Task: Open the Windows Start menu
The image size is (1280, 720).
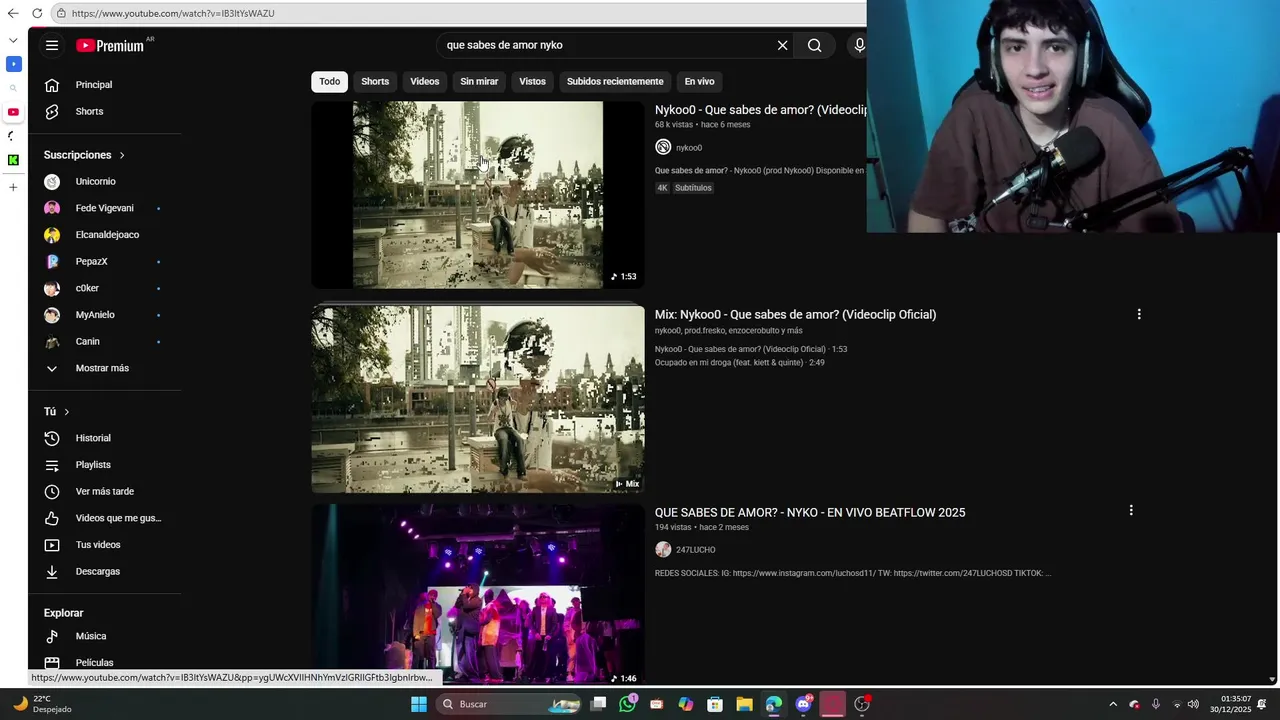Action: [419, 704]
